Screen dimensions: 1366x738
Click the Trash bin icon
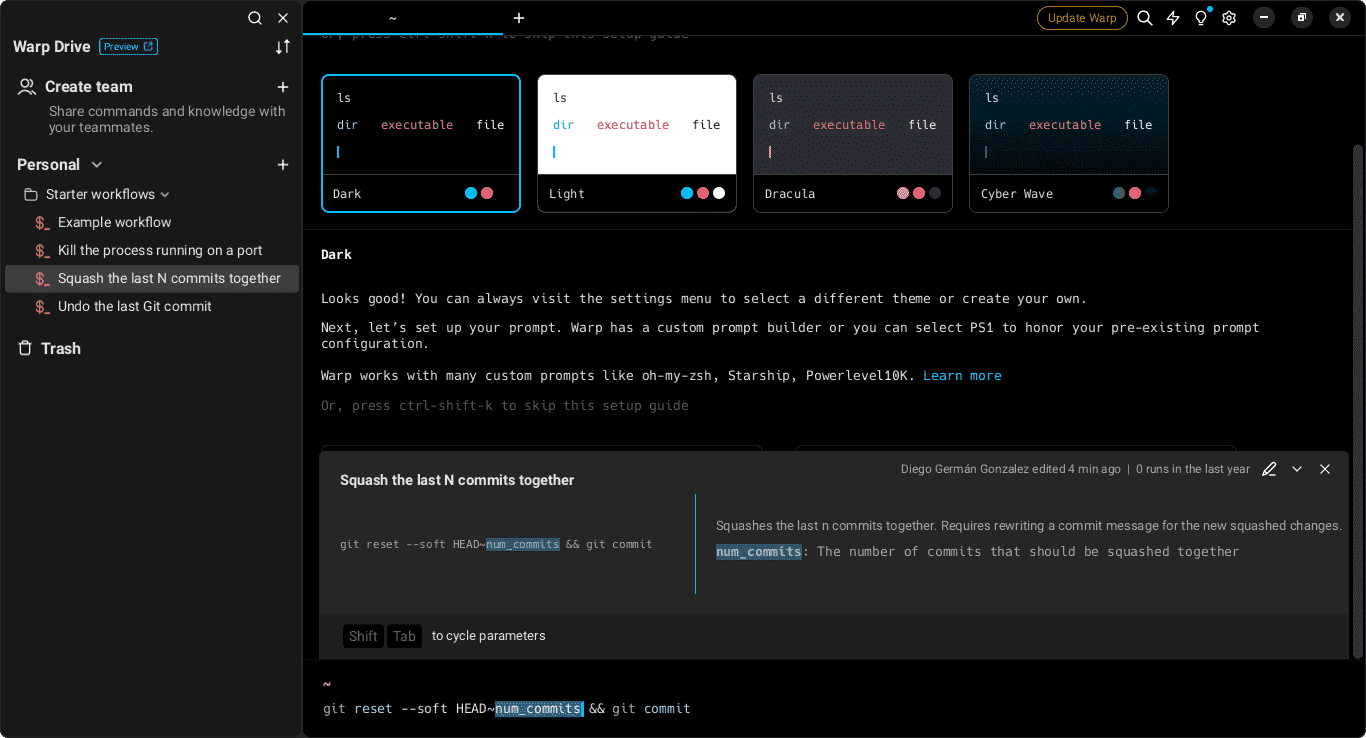[x=26, y=348]
